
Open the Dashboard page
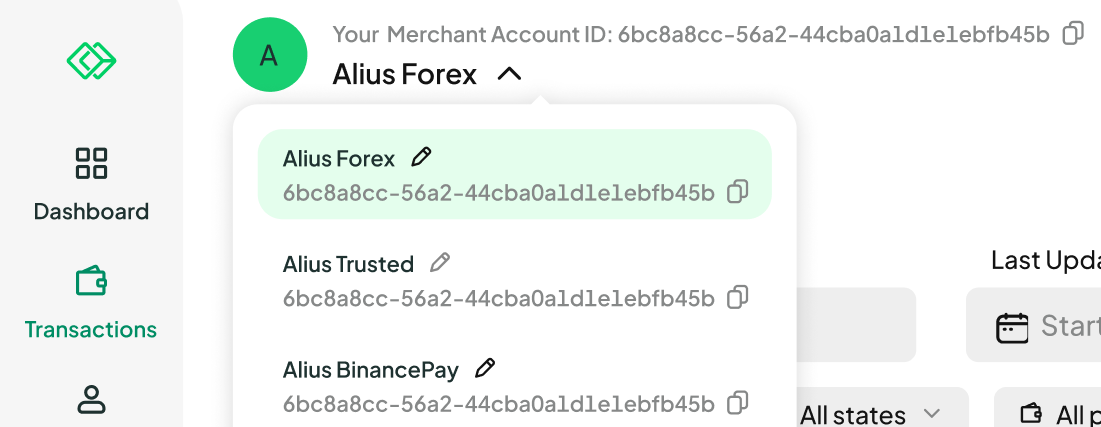click(x=91, y=184)
